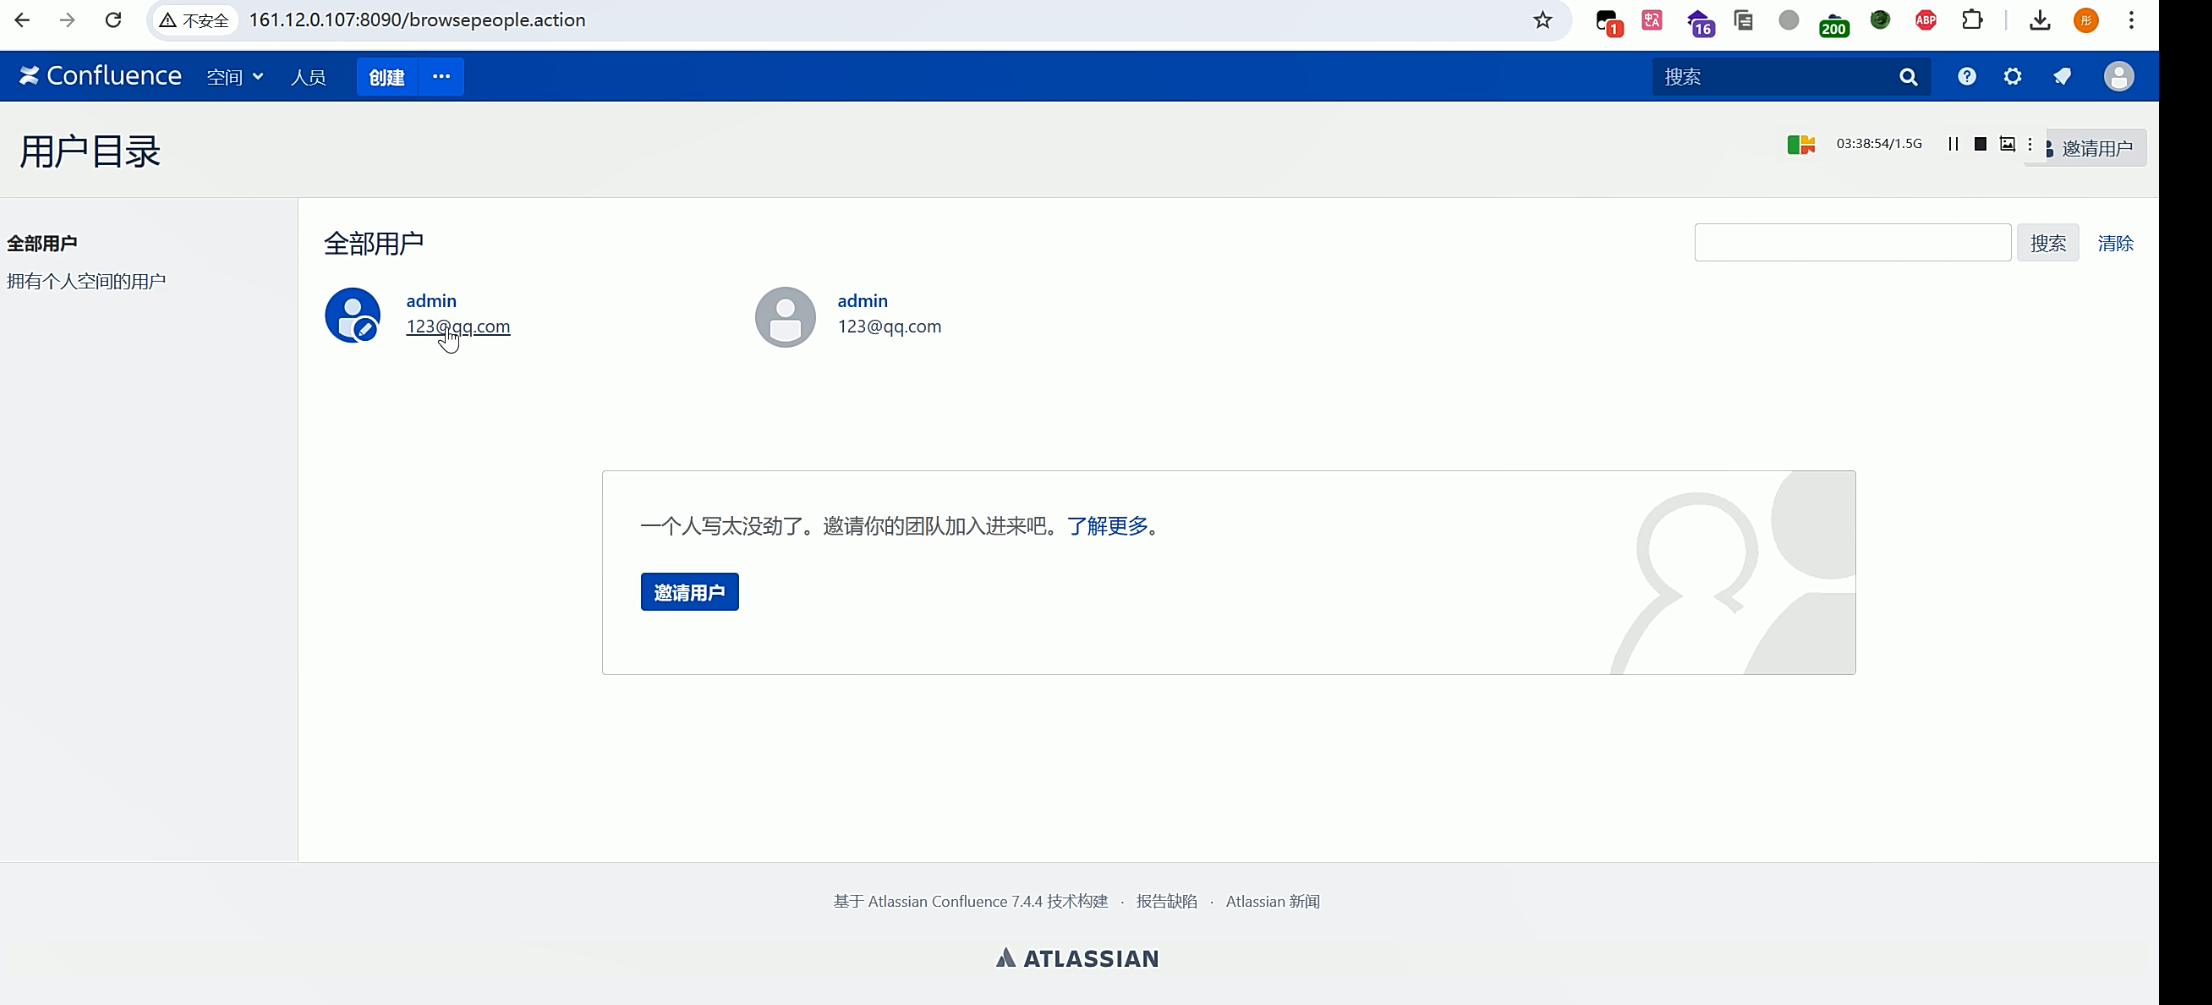2212x1005 pixels.
Task: Open the admin name link beside the blue avatar
Action: pos(431,300)
